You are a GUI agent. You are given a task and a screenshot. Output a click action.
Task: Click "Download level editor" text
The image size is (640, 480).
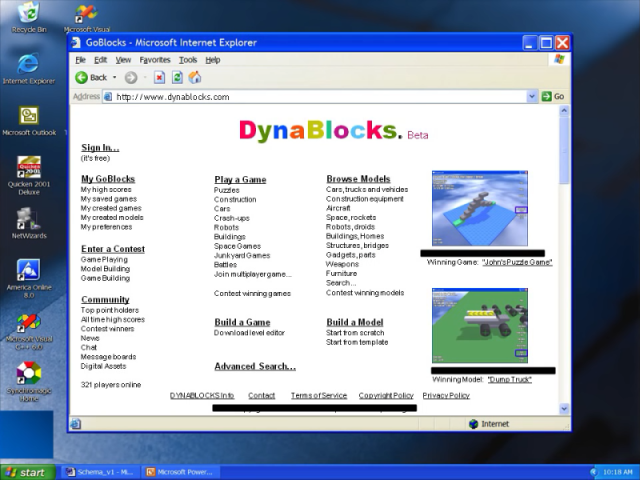(249, 333)
